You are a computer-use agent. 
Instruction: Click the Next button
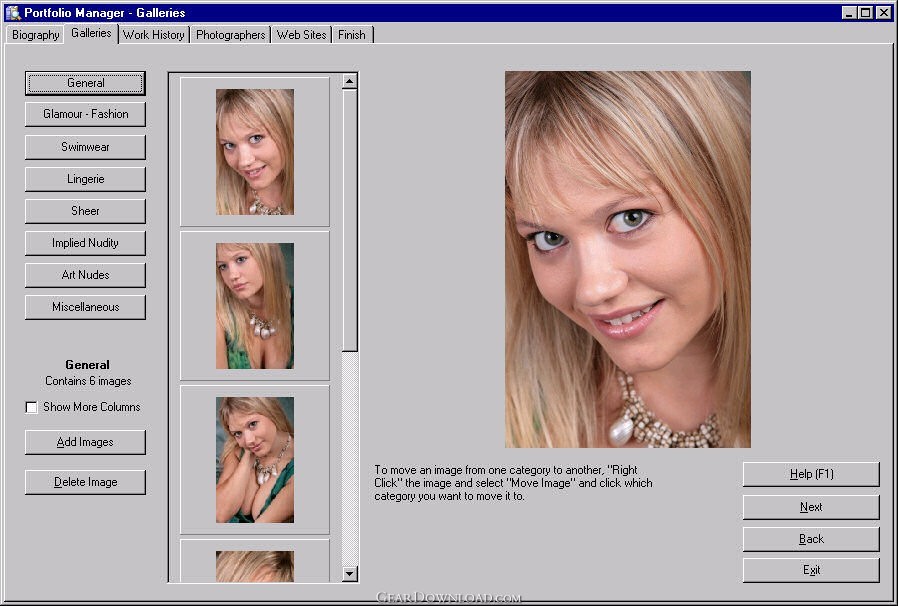pyautogui.click(x=810, y=507)
